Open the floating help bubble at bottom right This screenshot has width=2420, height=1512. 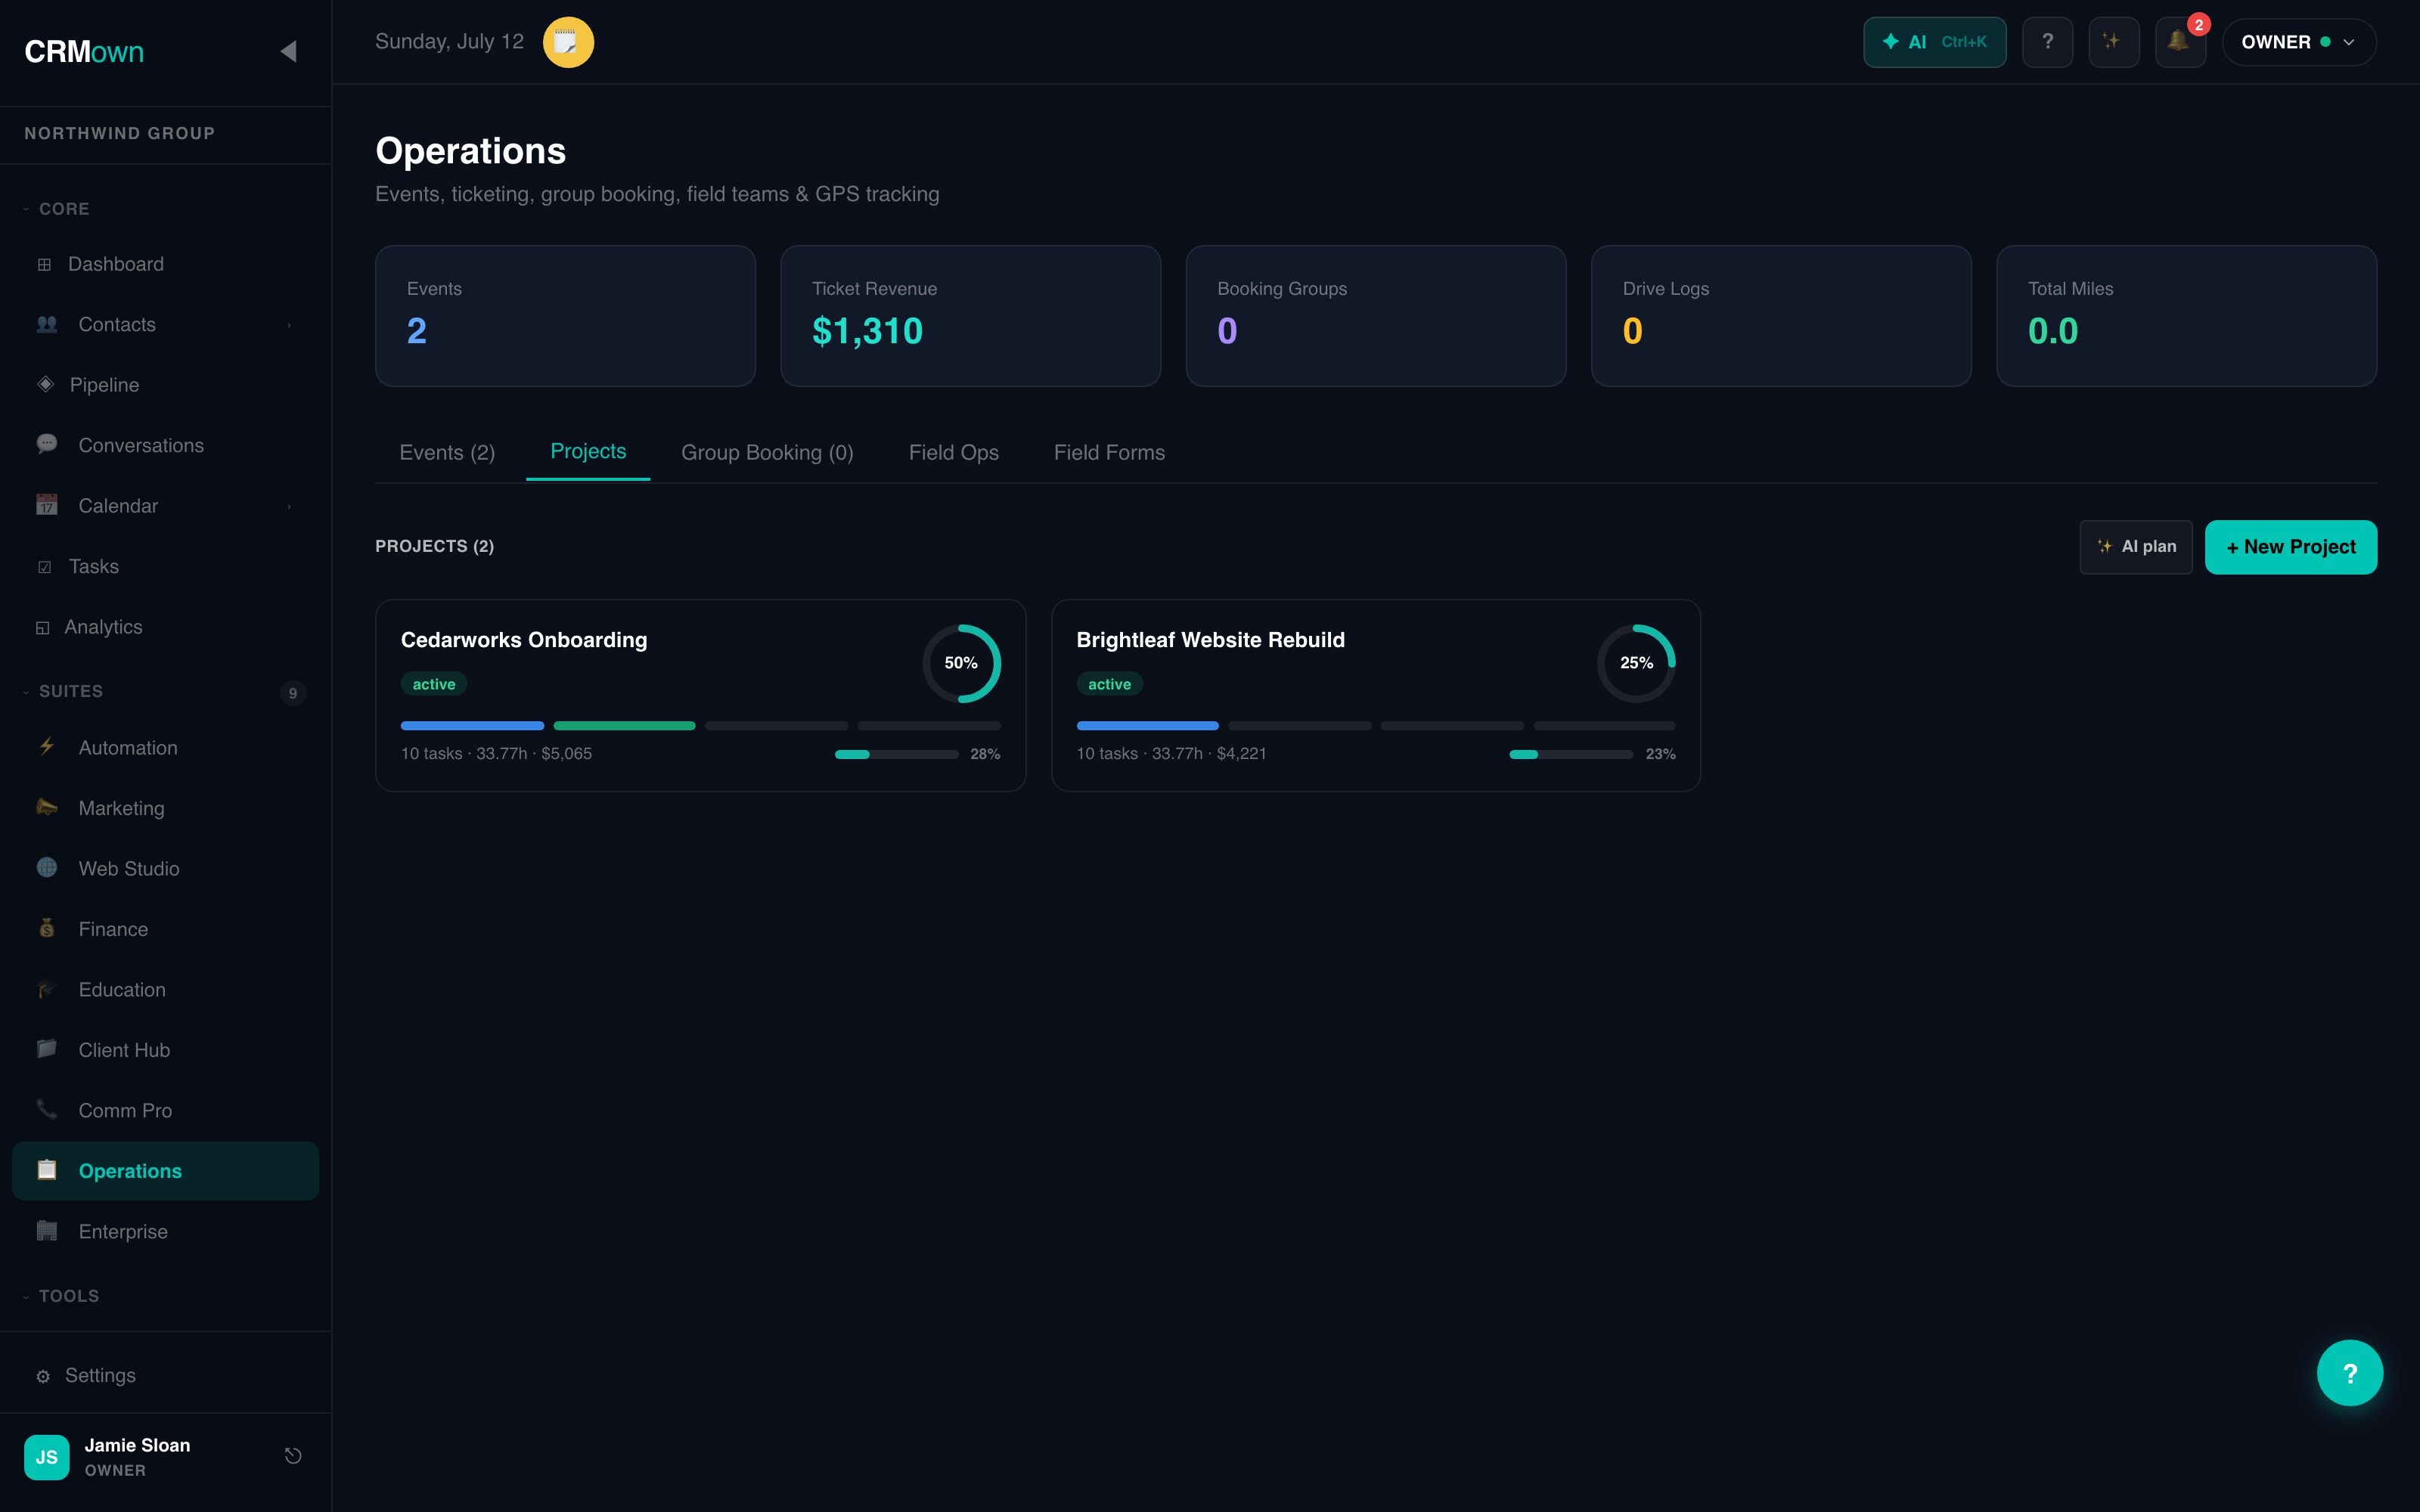[2349, 1373]
